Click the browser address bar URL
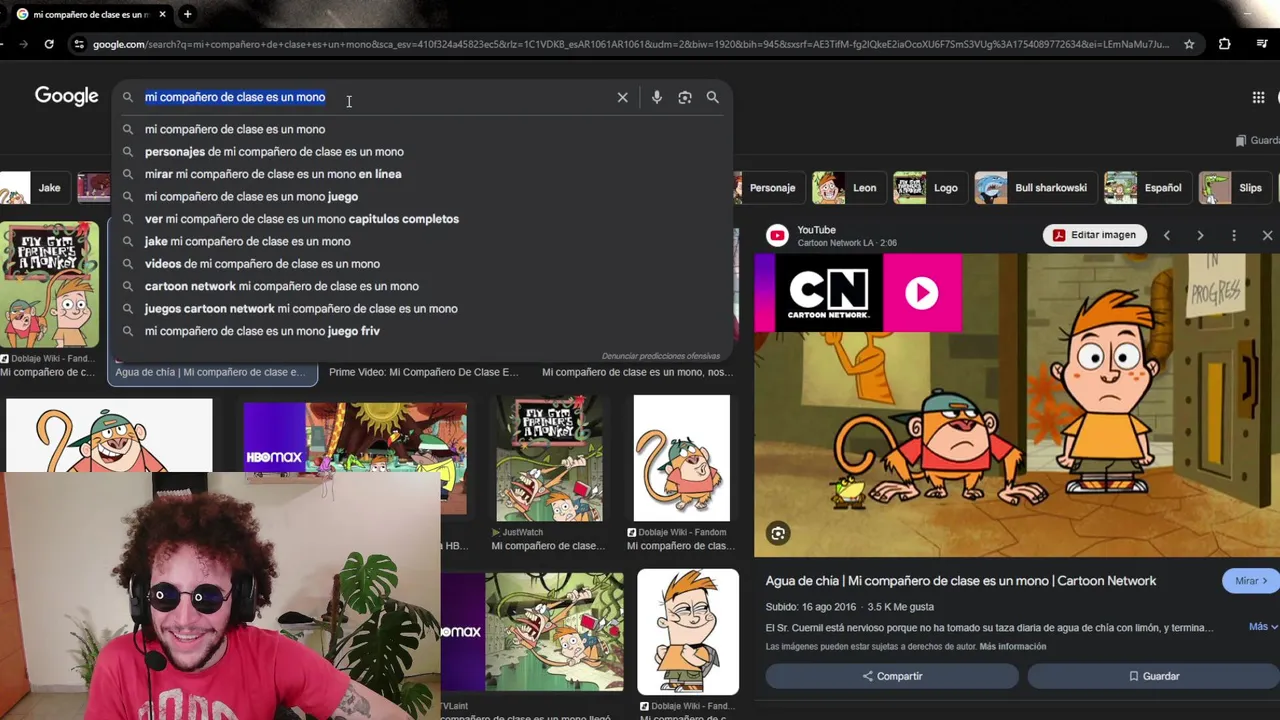Screen dimensions: 1280x720 (x=630, y=44)
